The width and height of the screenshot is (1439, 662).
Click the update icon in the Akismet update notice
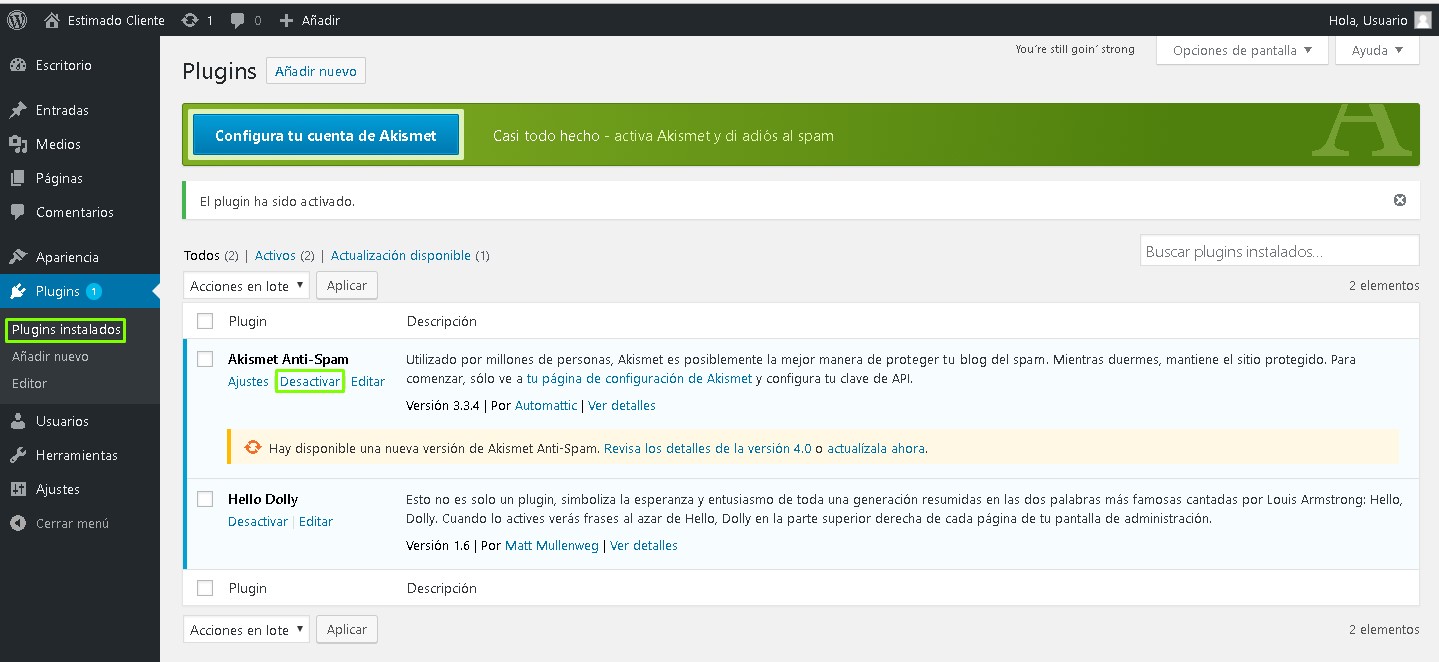pyautogui.click(x=254, y=448)
